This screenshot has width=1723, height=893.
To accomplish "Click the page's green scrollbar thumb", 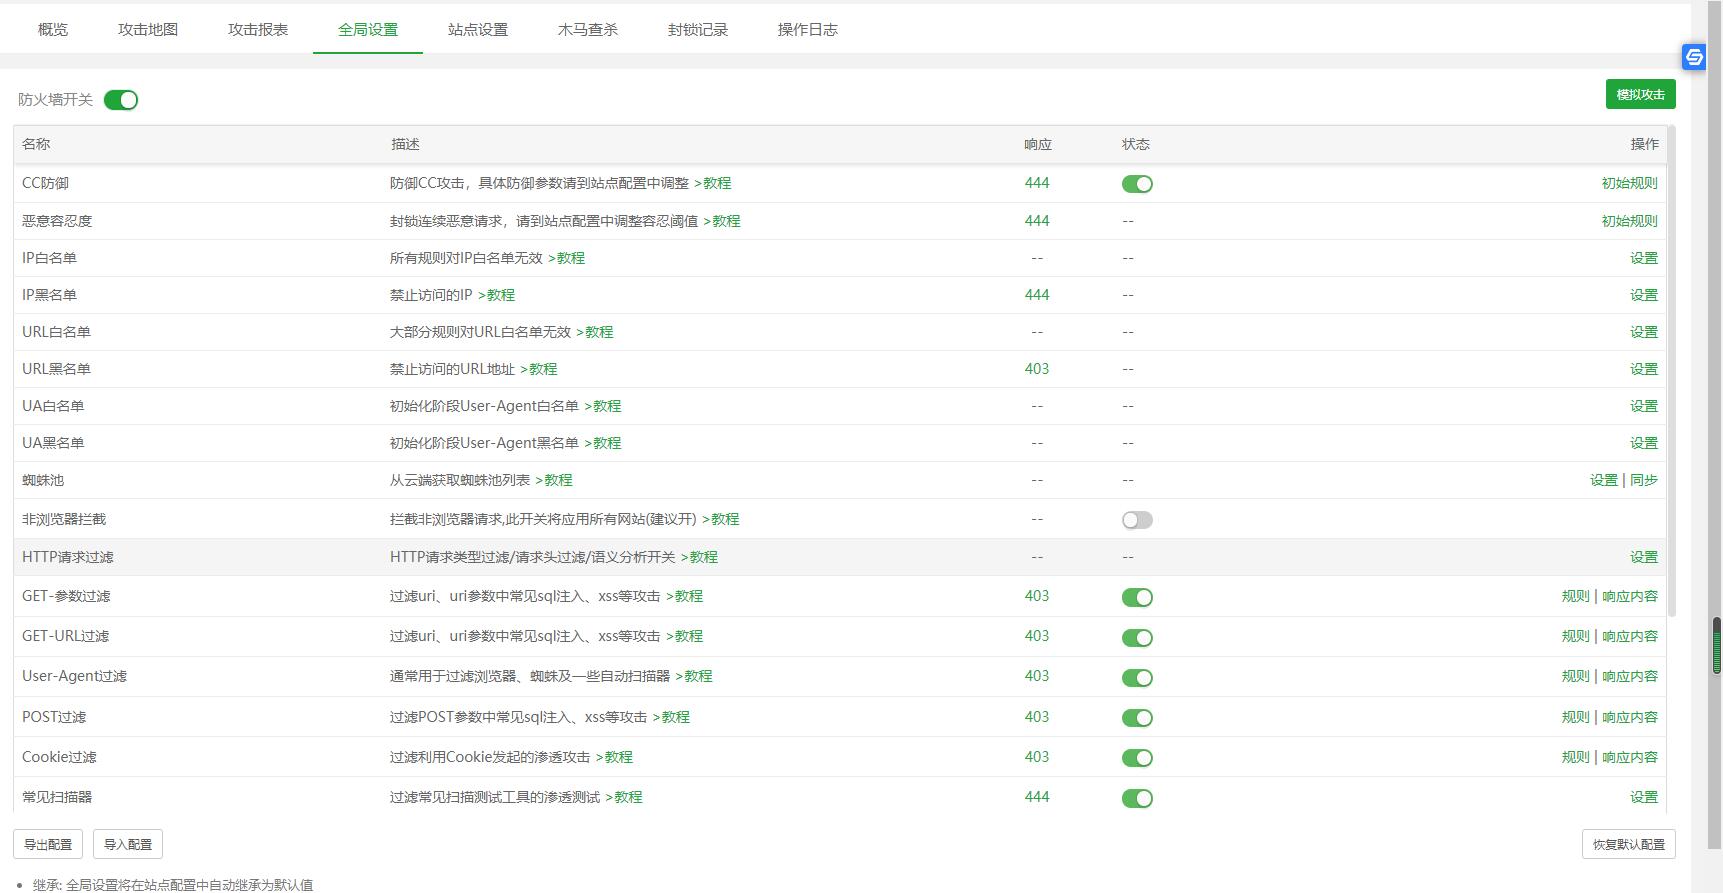I will (x=1717, y=645).
